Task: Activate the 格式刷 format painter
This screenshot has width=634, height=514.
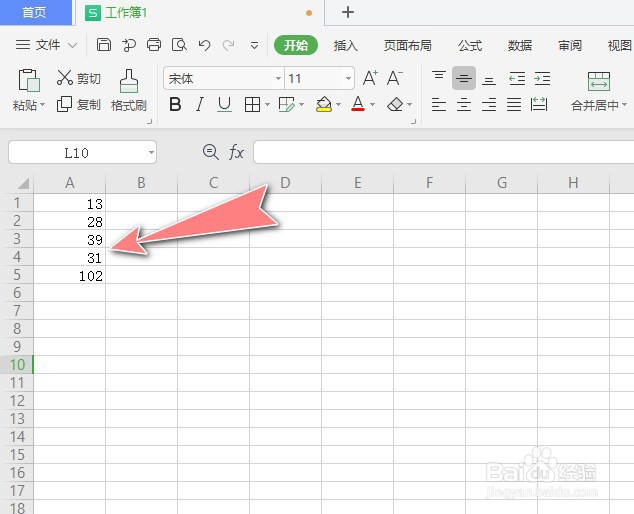Action: [x=129, y=91]
